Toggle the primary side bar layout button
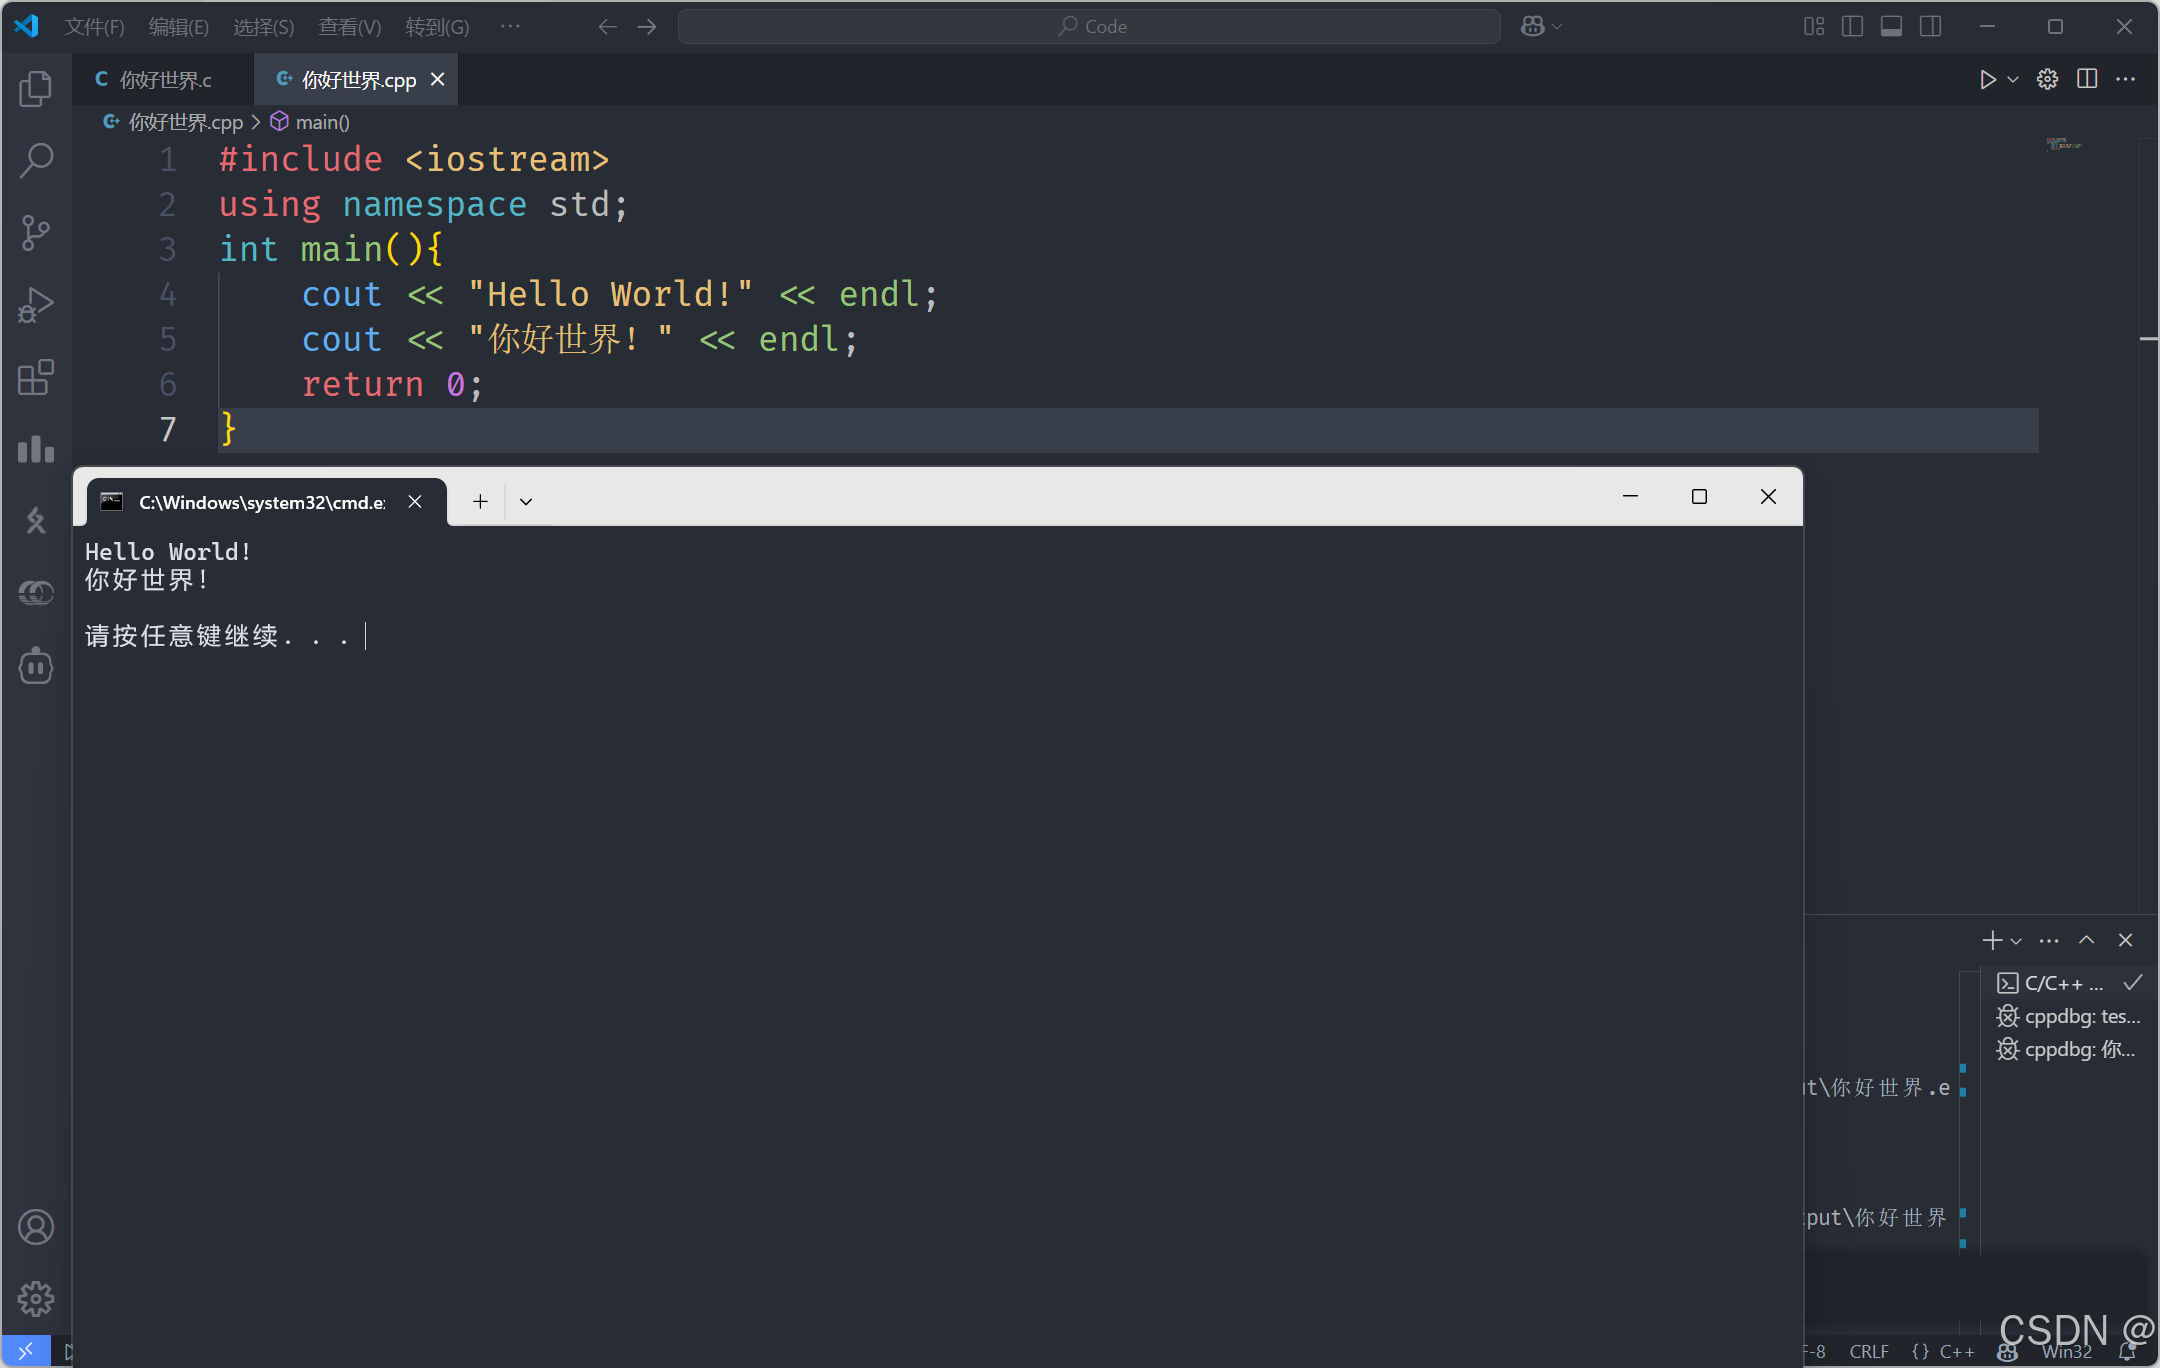The image size is (2160, 1368). [1852, 26]
